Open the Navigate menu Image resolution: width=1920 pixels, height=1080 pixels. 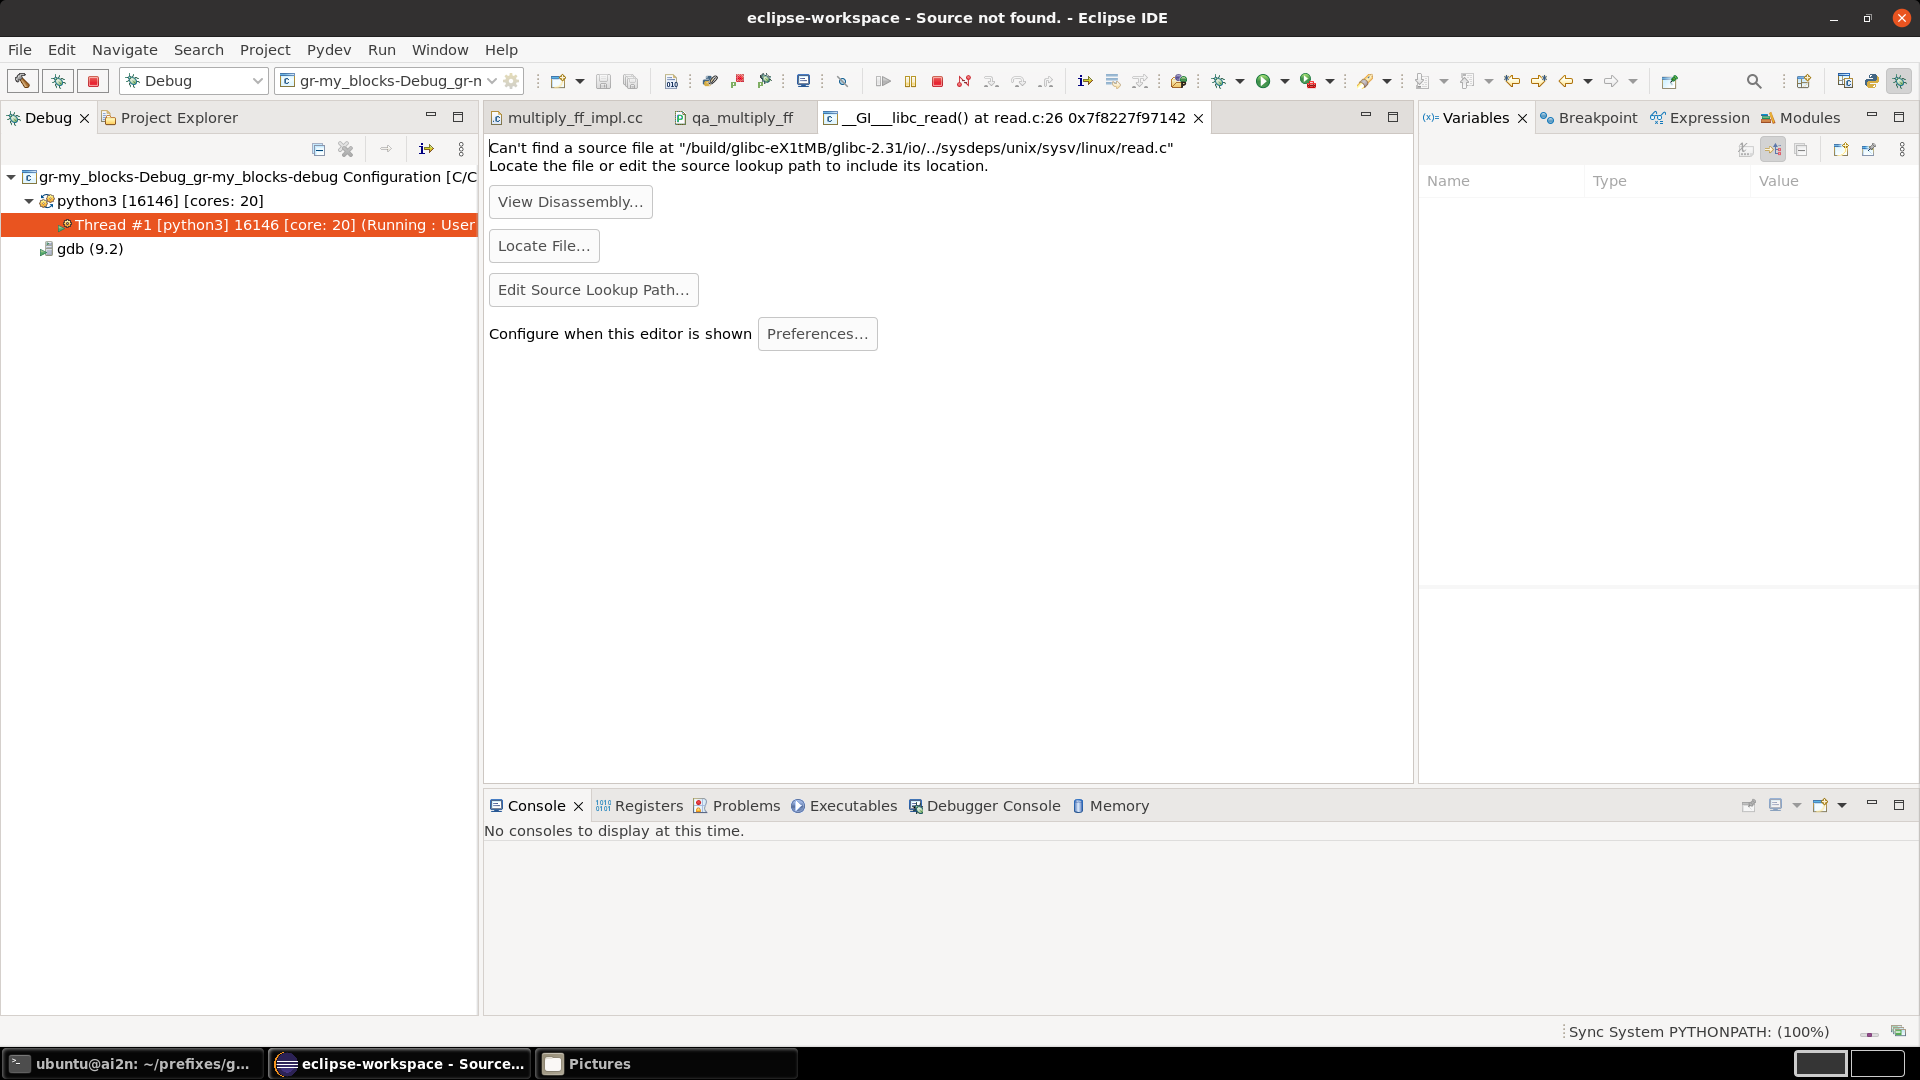click(x=124, y=50)
